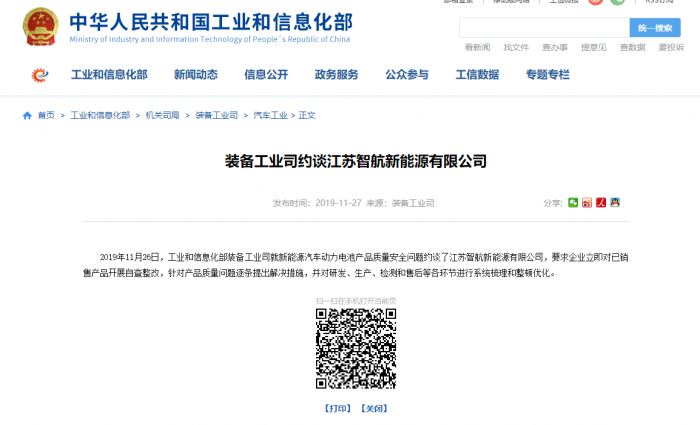Screen dimensions: 700x425
Task: Click the caption 扫一扫在手机打开当前页
Action: [x=356, y=301]
